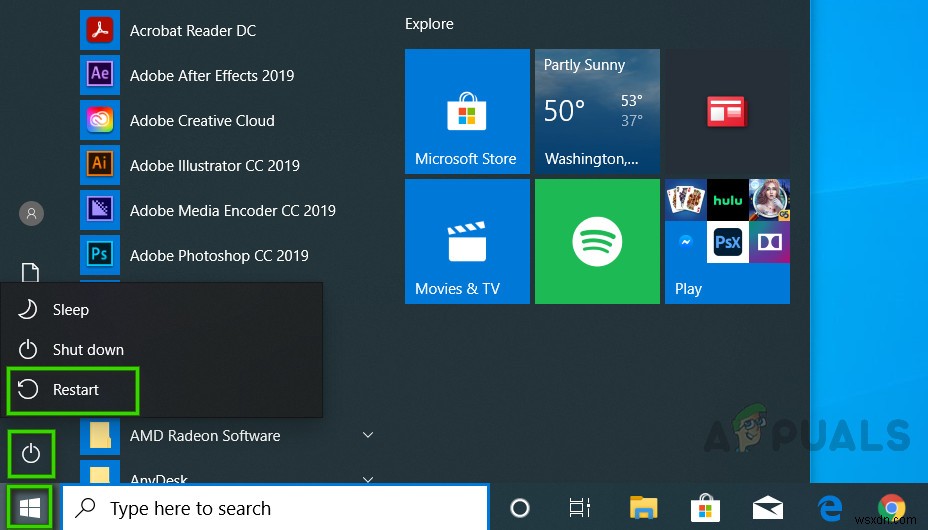Open the game character icon in Play tile
This screenshot has width=928, height=530.
tap(769, 200)
